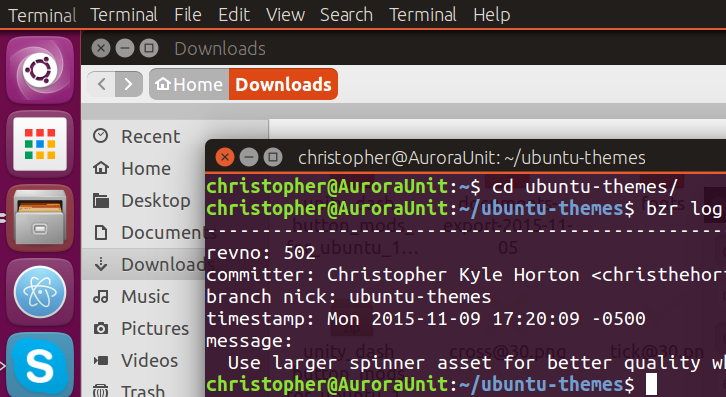The width and height of the screenshot is (726, 397).
Task: Open the Search menu
Action: 346,15
